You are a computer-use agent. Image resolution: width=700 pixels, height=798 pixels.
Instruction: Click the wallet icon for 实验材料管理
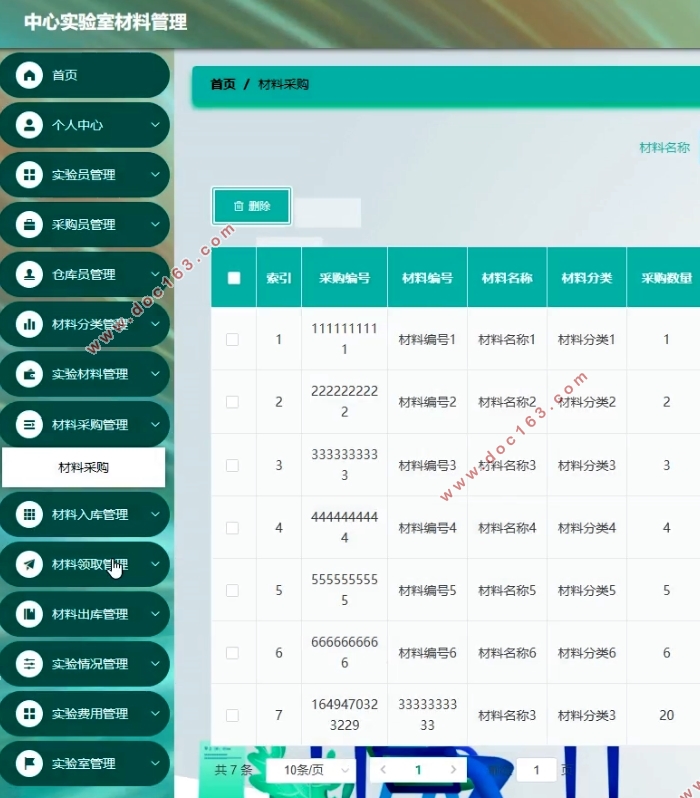[x=29, y=374]
